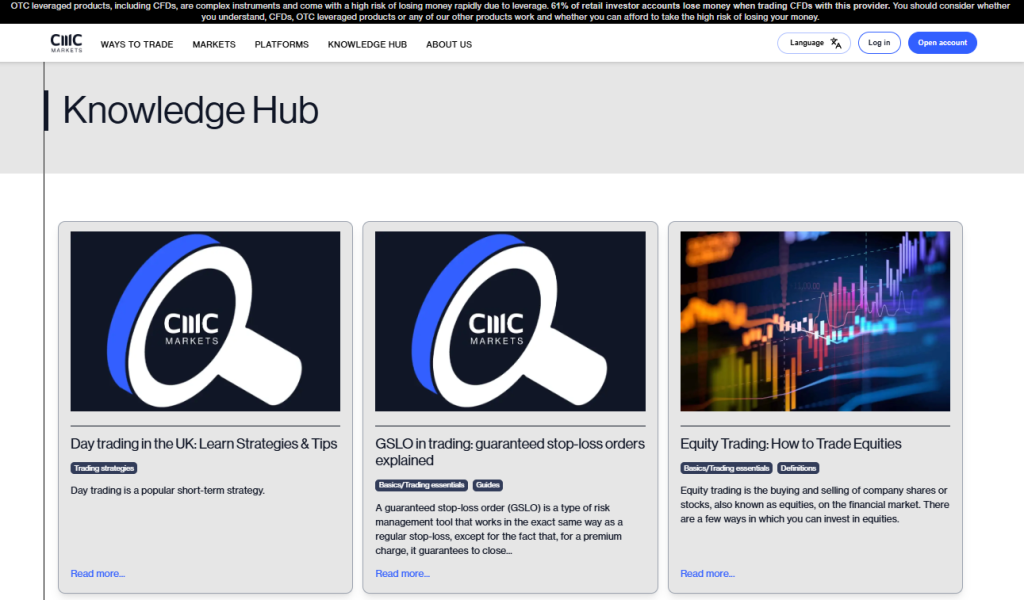Open Day trading in the UK article title

204,444
